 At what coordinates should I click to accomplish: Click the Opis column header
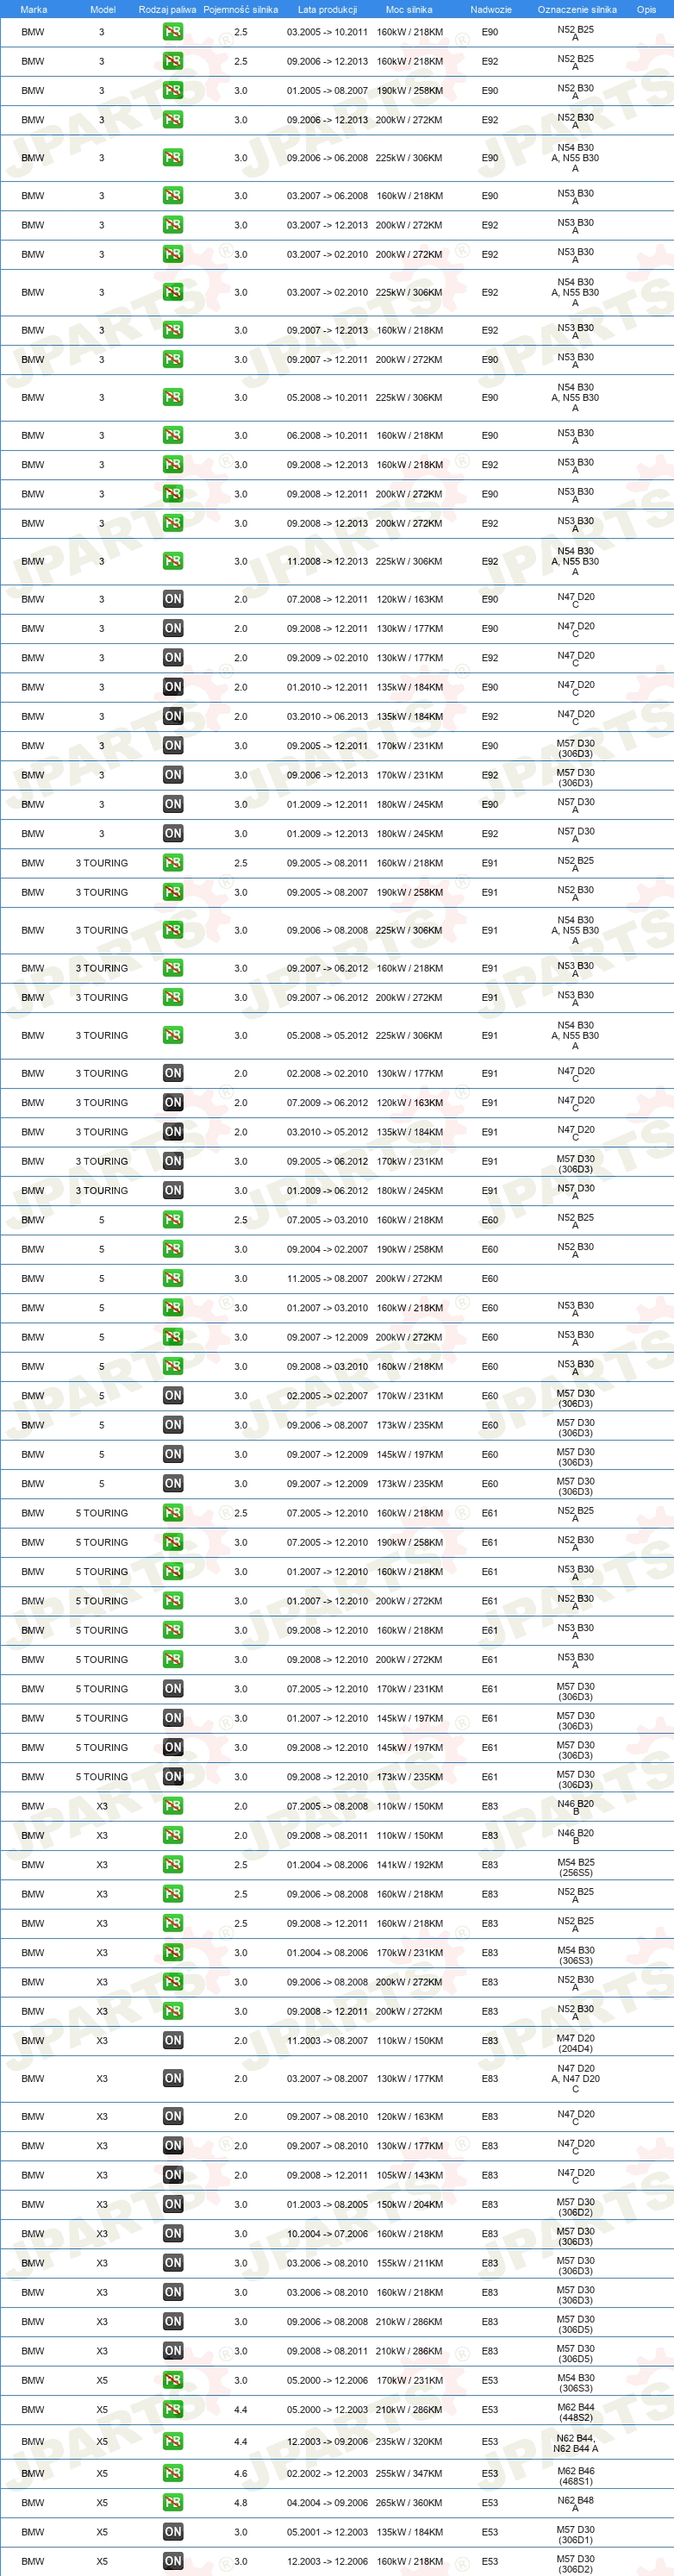click(x=647, y=9)
